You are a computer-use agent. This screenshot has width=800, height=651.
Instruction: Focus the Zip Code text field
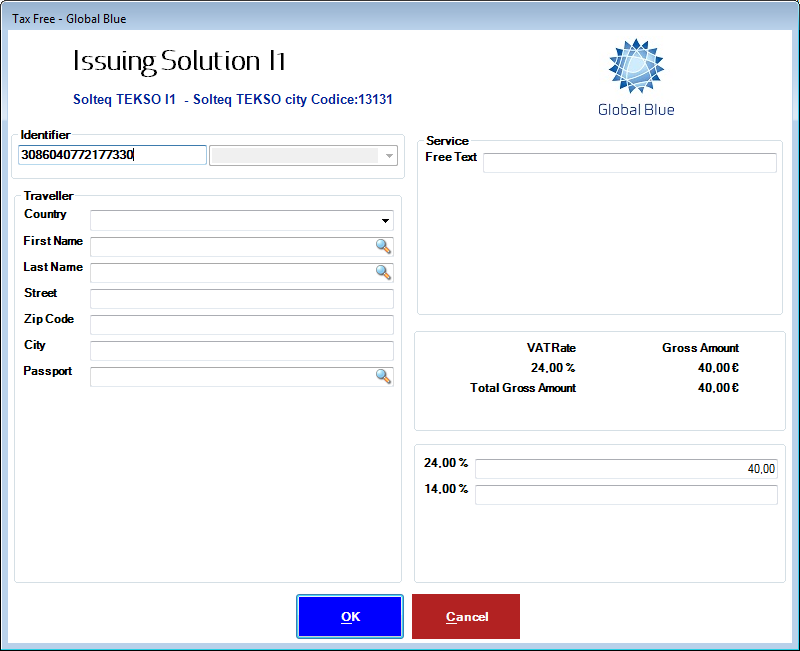[x=241, y=325]
